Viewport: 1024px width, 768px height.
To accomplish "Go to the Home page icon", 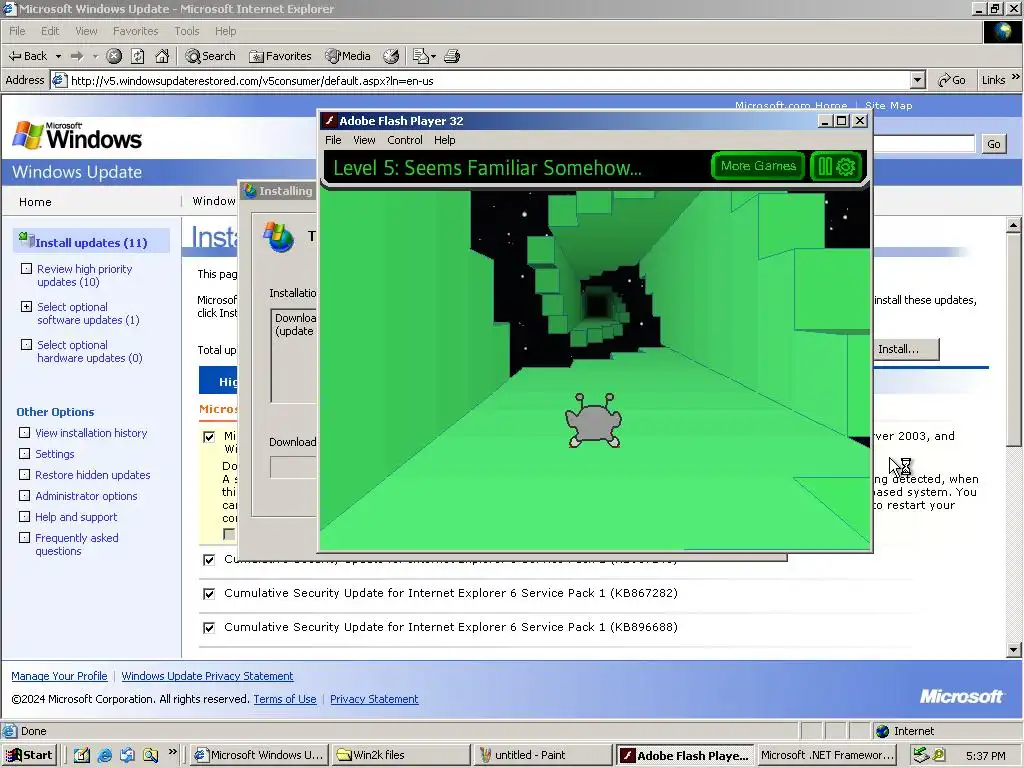I will pos(162,56).
